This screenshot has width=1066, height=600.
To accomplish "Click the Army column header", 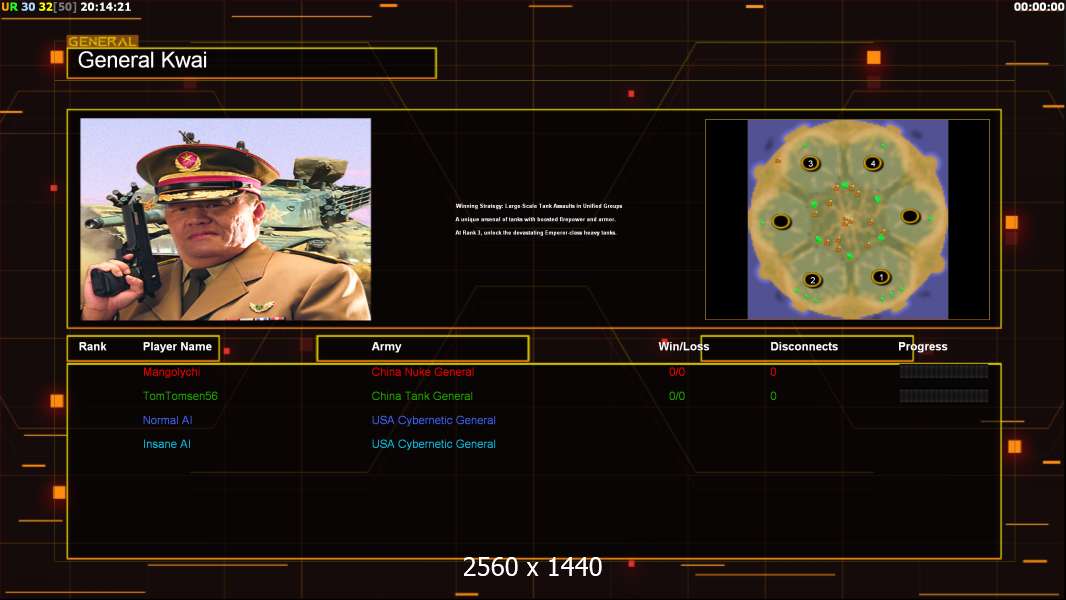I will point(386,347).
